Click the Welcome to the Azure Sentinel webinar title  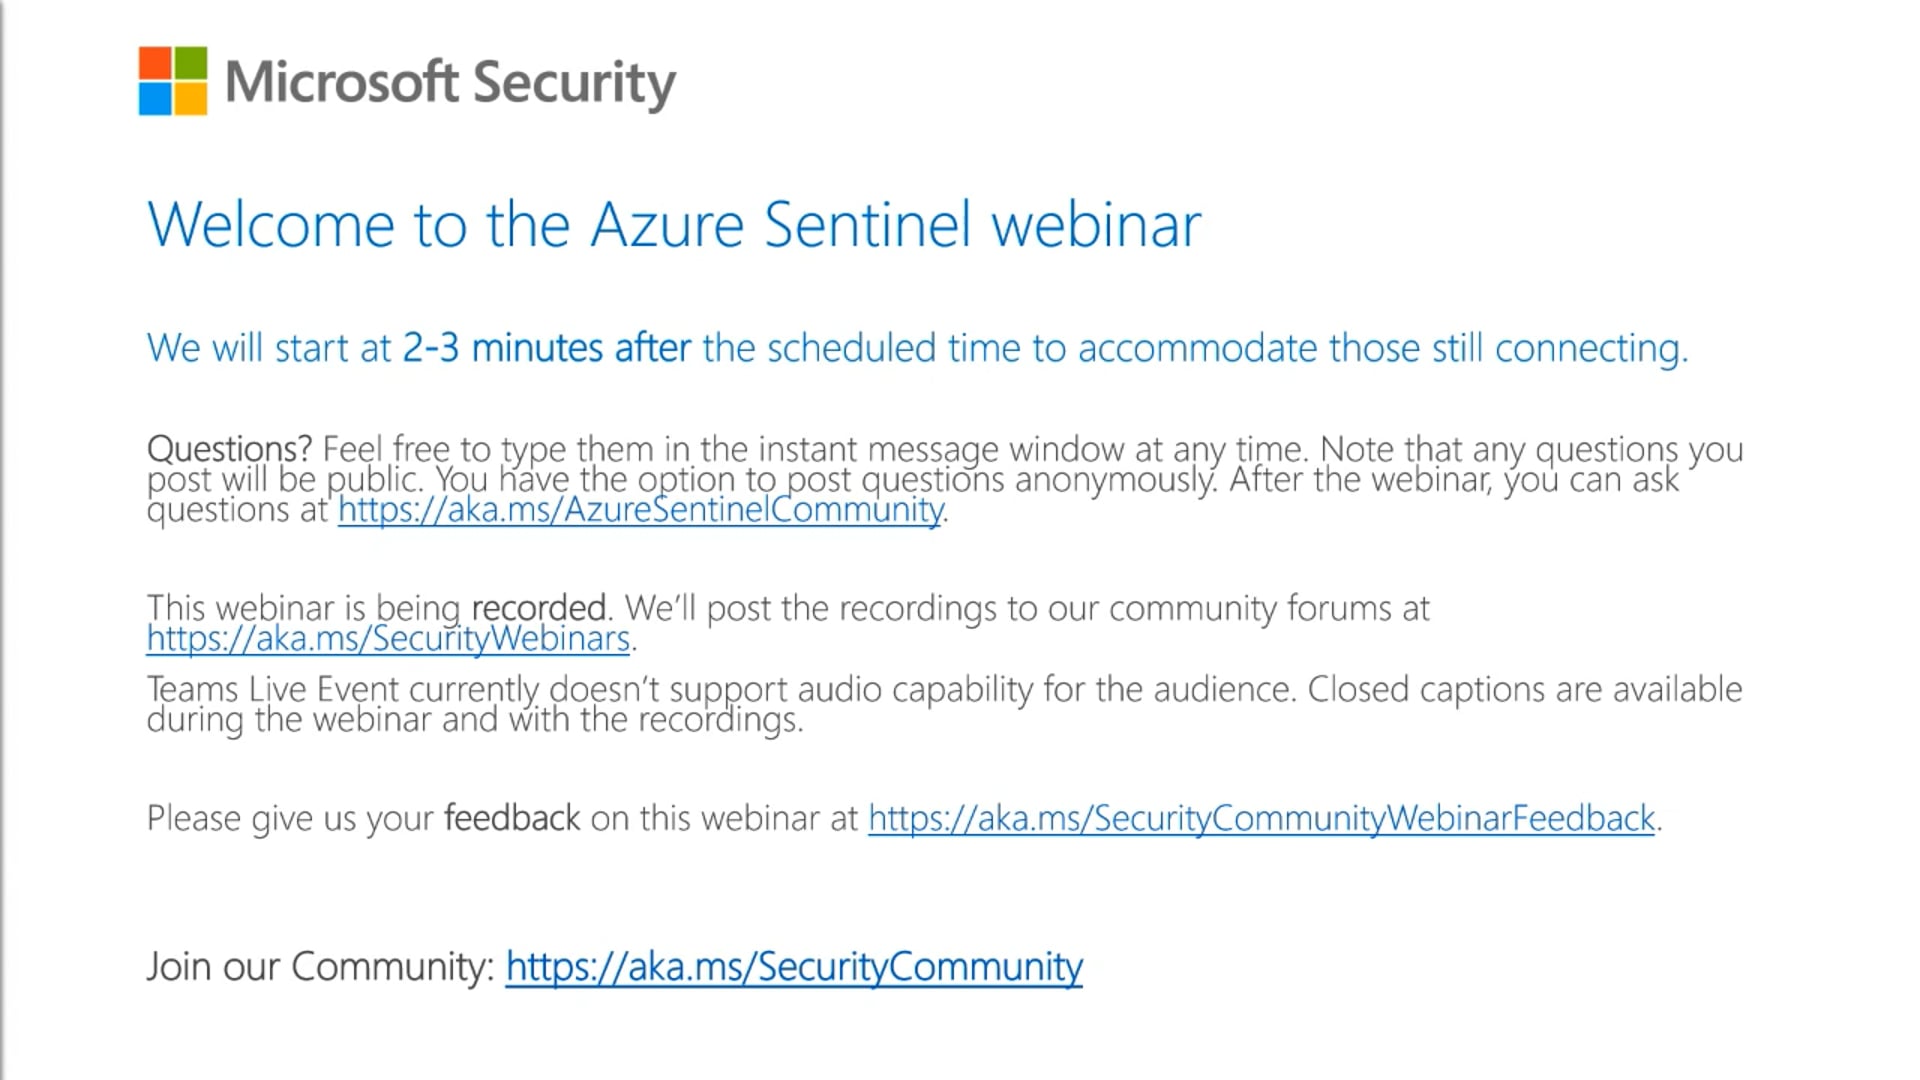coord(673,225)
